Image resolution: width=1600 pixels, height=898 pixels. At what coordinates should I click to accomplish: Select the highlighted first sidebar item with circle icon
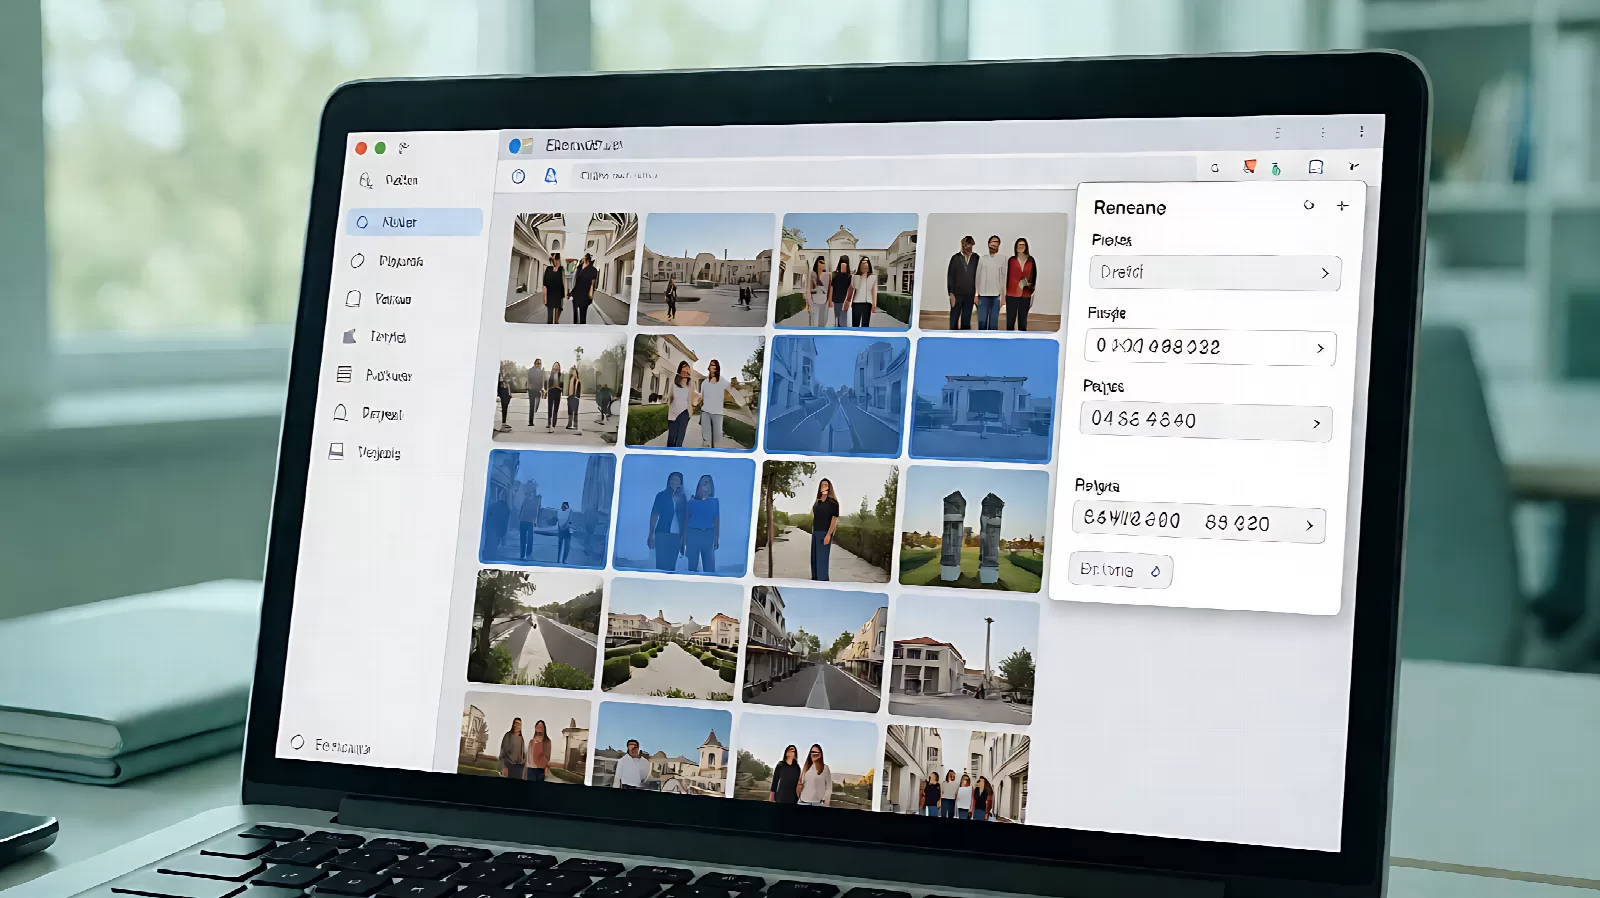(415, 222)
